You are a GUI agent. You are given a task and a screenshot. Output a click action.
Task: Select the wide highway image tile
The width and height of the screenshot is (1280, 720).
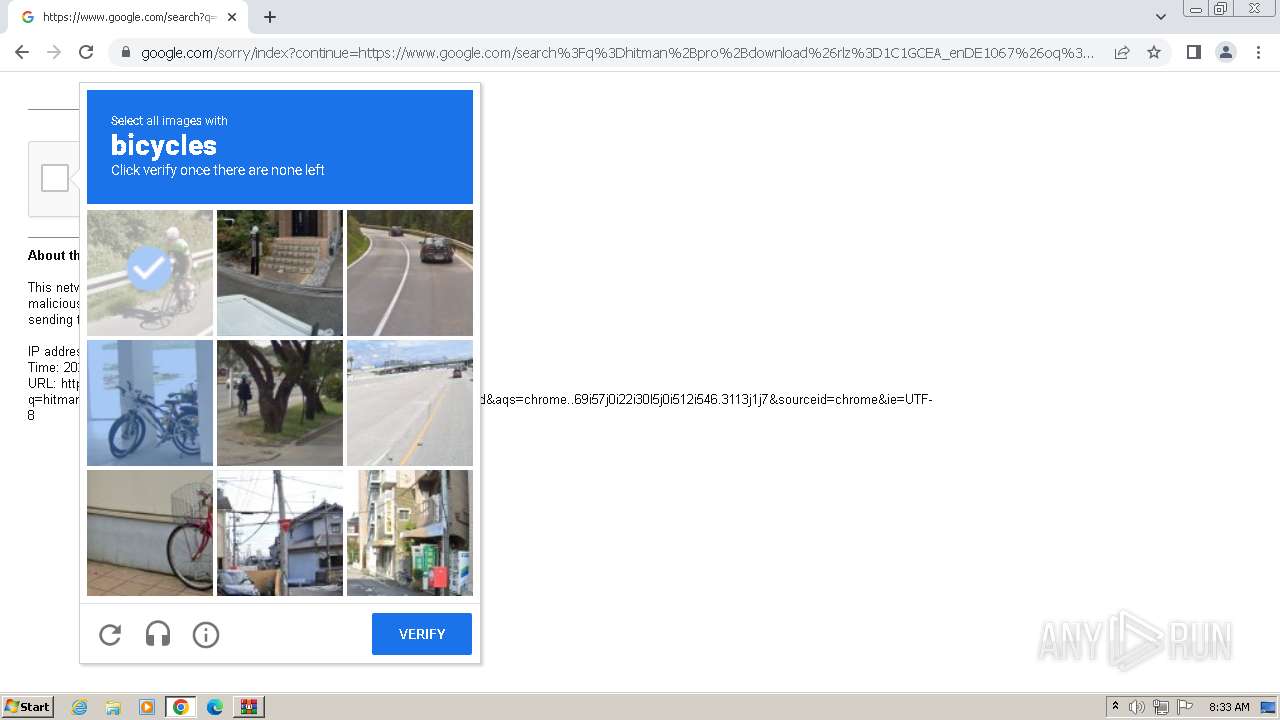[410, 403]
